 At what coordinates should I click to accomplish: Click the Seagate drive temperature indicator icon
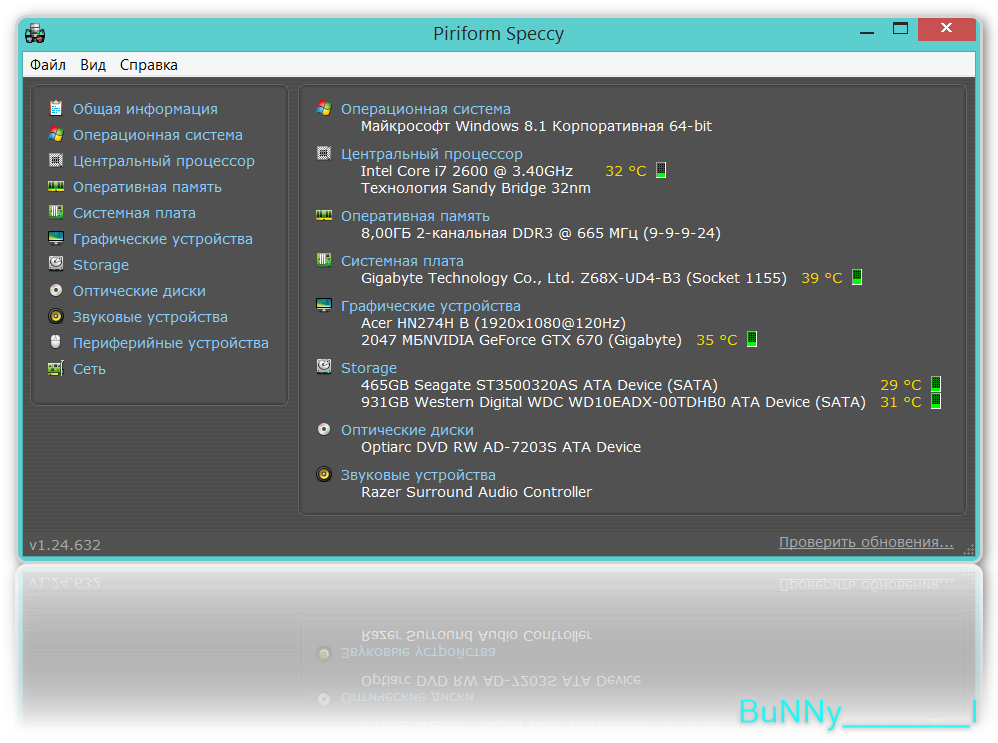pos(936,384)
